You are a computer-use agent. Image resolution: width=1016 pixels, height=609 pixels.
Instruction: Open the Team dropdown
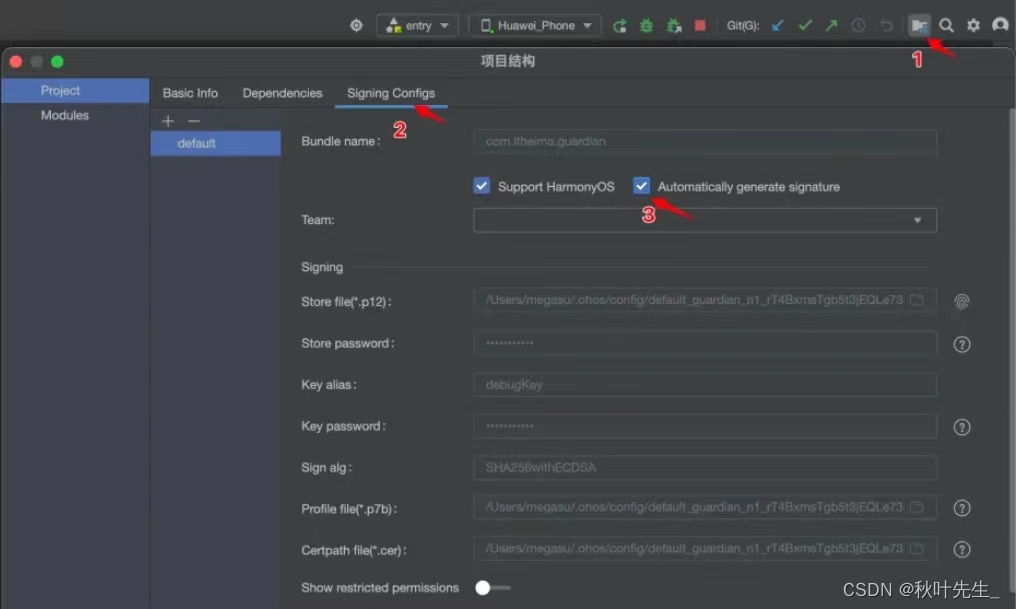705,220
